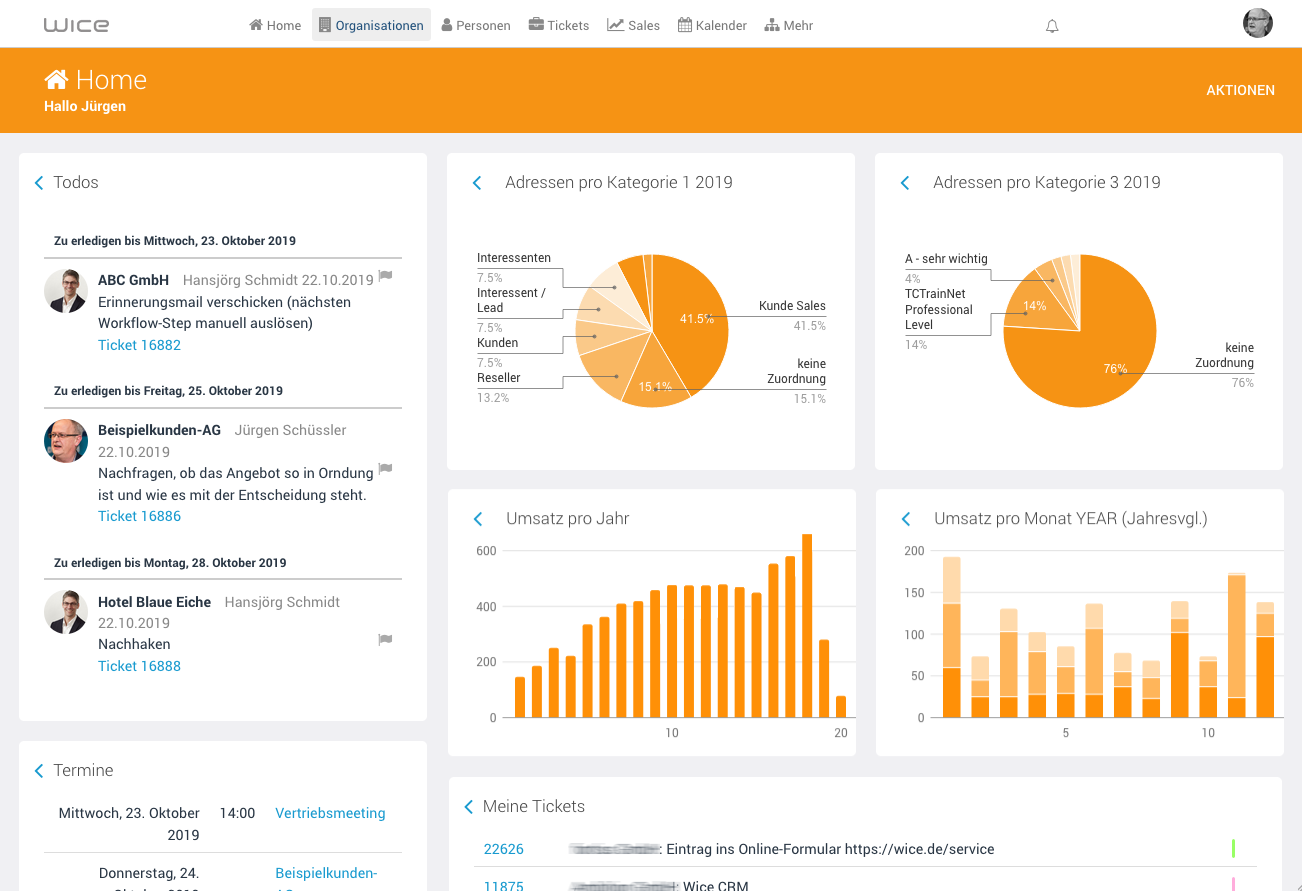The image size is (1302, 891).
Task: Collapse the Umsatz pro Jahr chart widget
Action: [x=477, y=519]
